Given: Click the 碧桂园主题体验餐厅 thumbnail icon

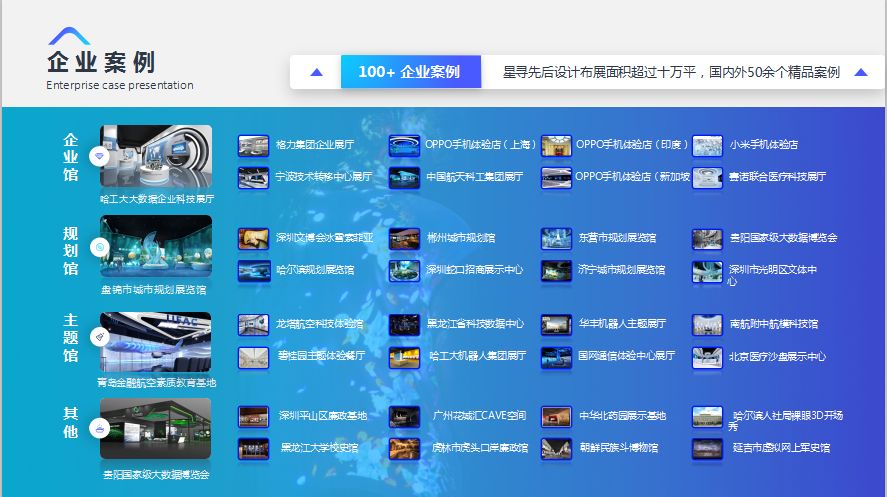Looking at the screenshot, I should click(253, 357).
